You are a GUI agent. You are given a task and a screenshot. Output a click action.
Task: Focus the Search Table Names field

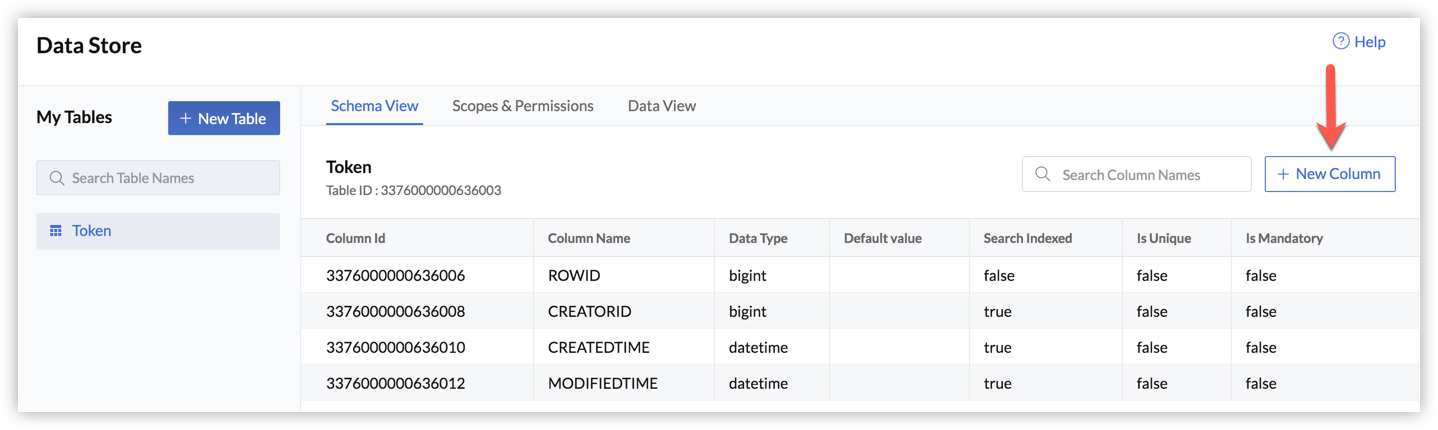click(170, 178)
